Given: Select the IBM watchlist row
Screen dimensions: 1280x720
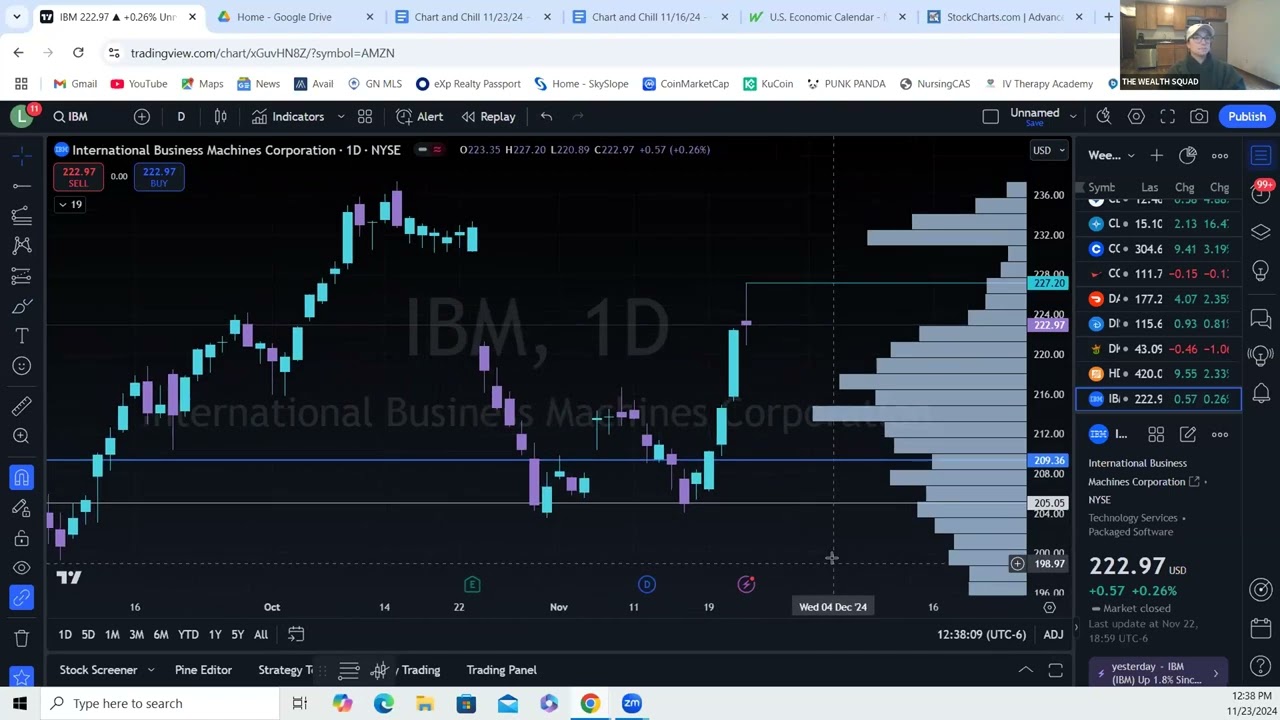Looking at the screenshot, I should tap(1159, 399).
